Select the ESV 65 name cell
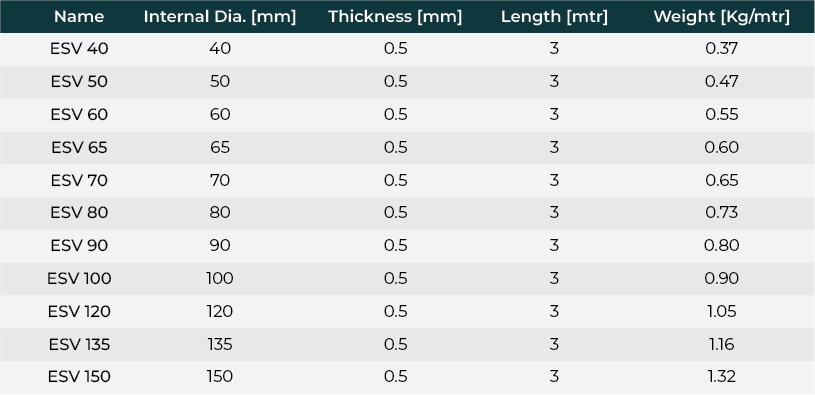This screenshot has width=815, height=395. pyautogui.click(x=79, y=148)
